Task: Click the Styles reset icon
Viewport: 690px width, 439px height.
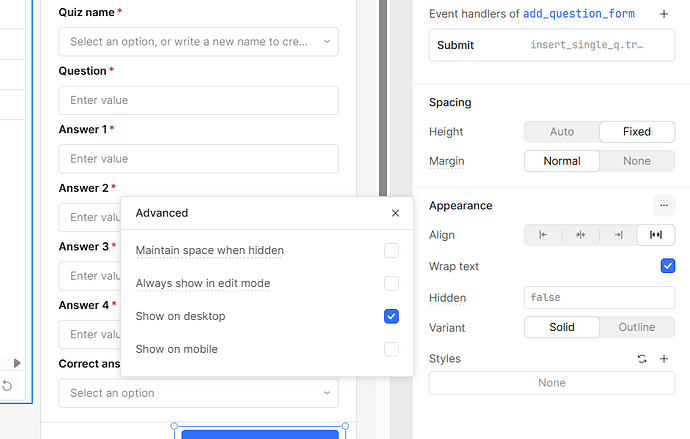Action: click(x=642, y=359)
